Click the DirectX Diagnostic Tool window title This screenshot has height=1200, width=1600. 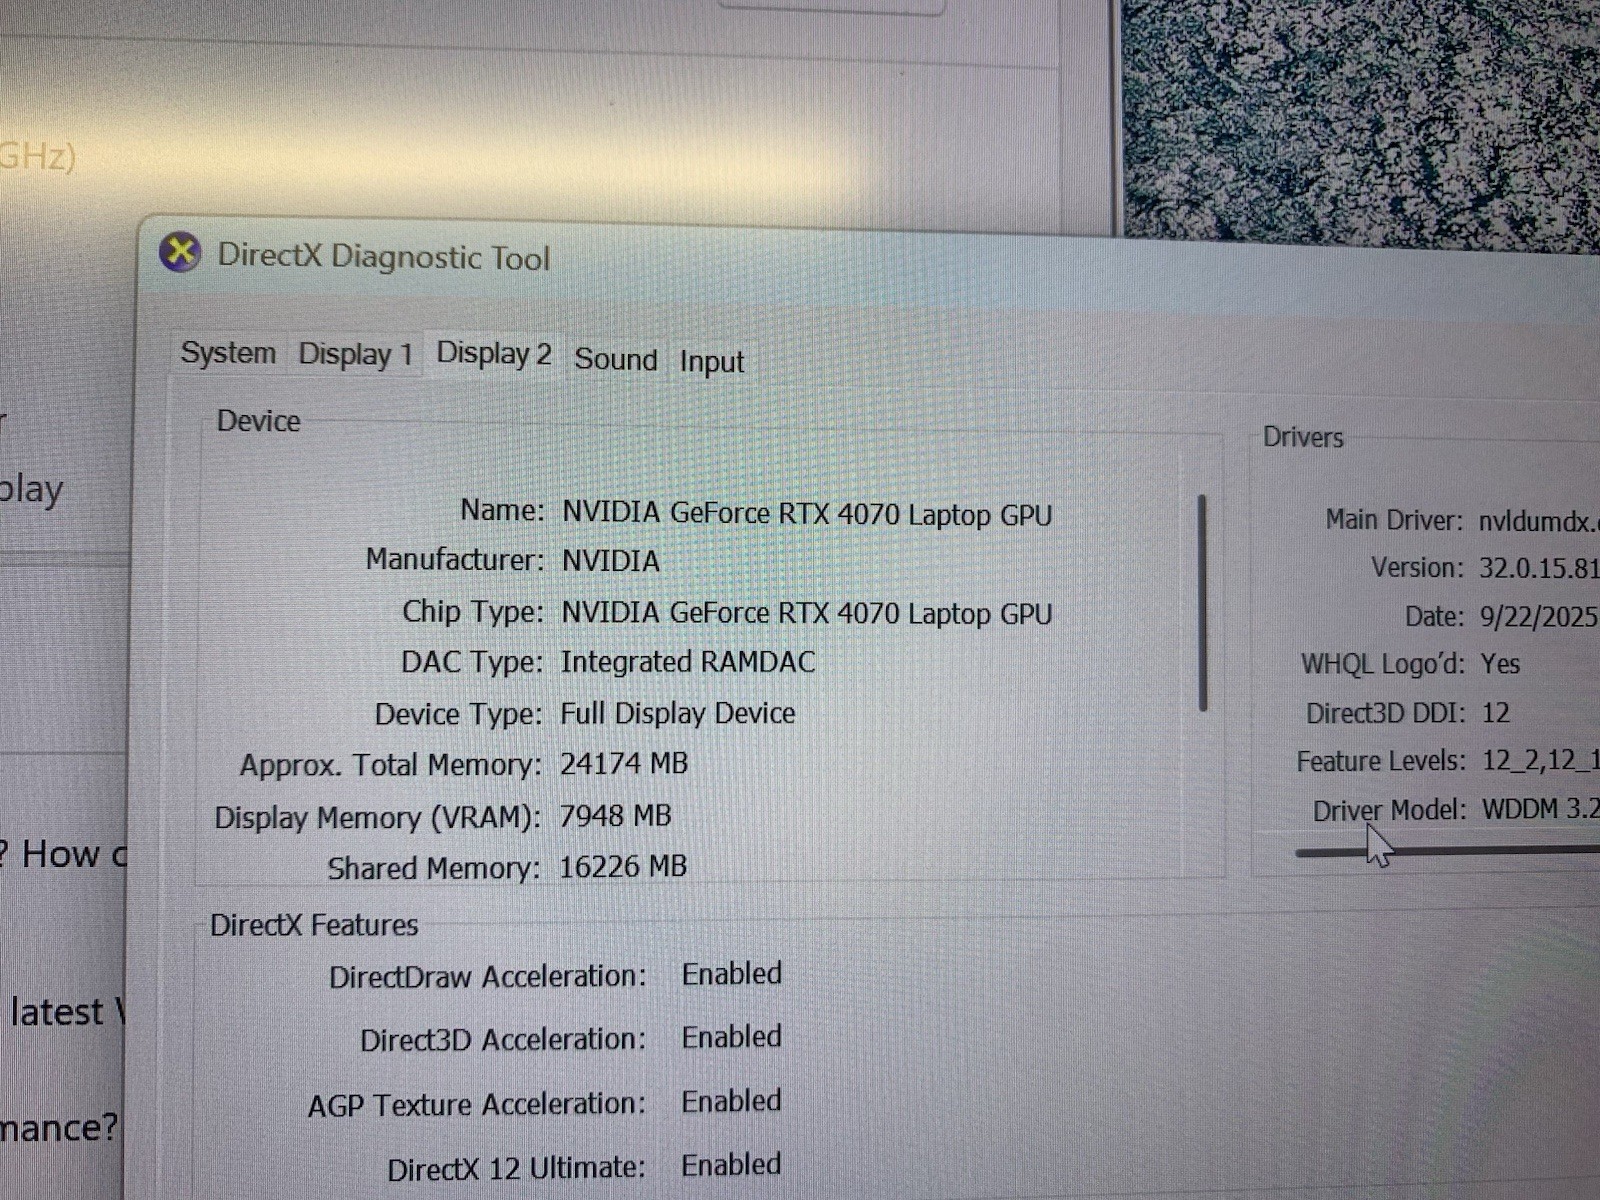click(384, 257)
